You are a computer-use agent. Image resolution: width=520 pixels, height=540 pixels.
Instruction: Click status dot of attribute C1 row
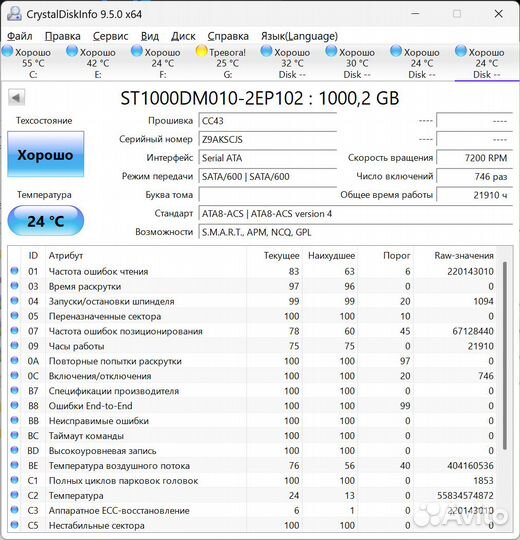(x=14, y=480)
